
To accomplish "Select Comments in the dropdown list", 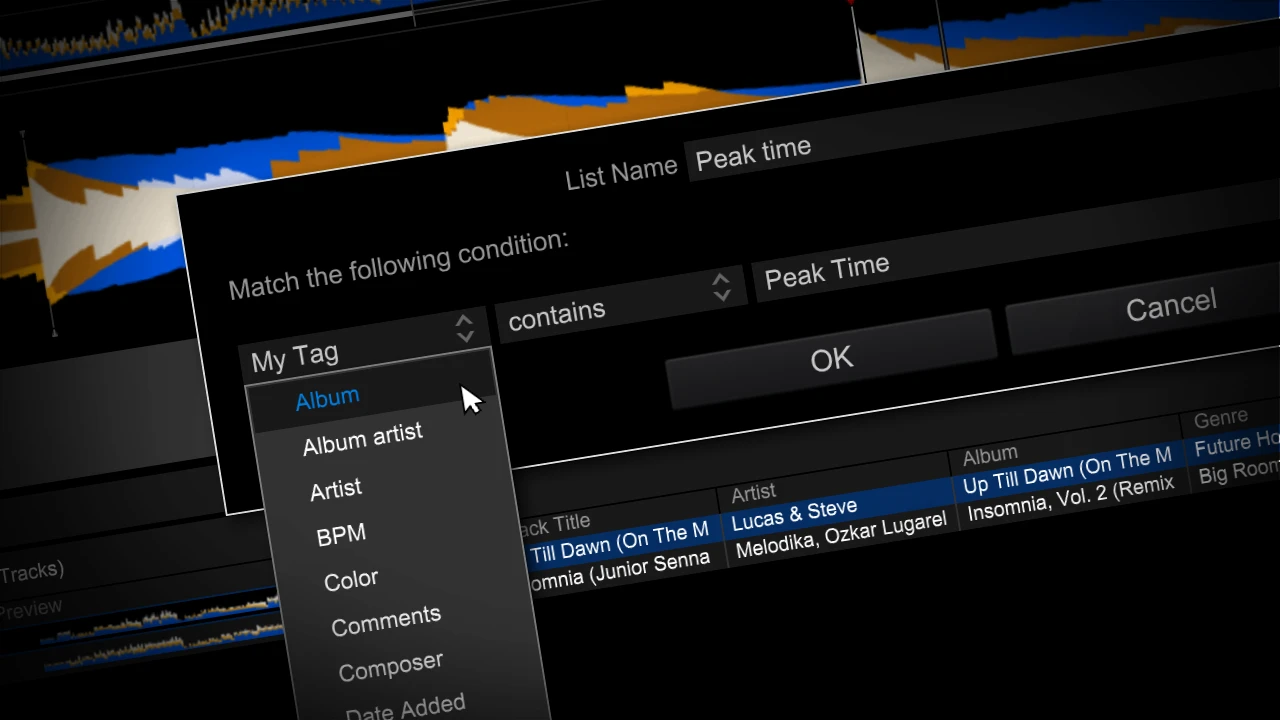I will [386, 622].
